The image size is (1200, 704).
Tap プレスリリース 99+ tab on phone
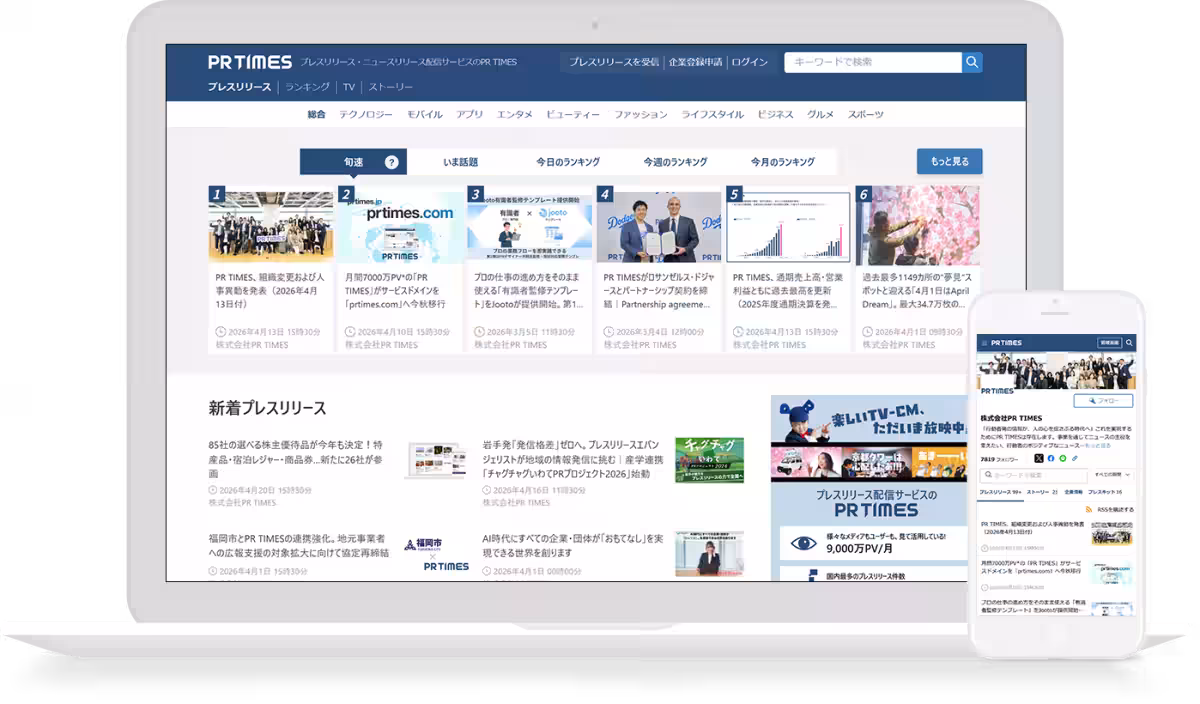coord(1000,492)
